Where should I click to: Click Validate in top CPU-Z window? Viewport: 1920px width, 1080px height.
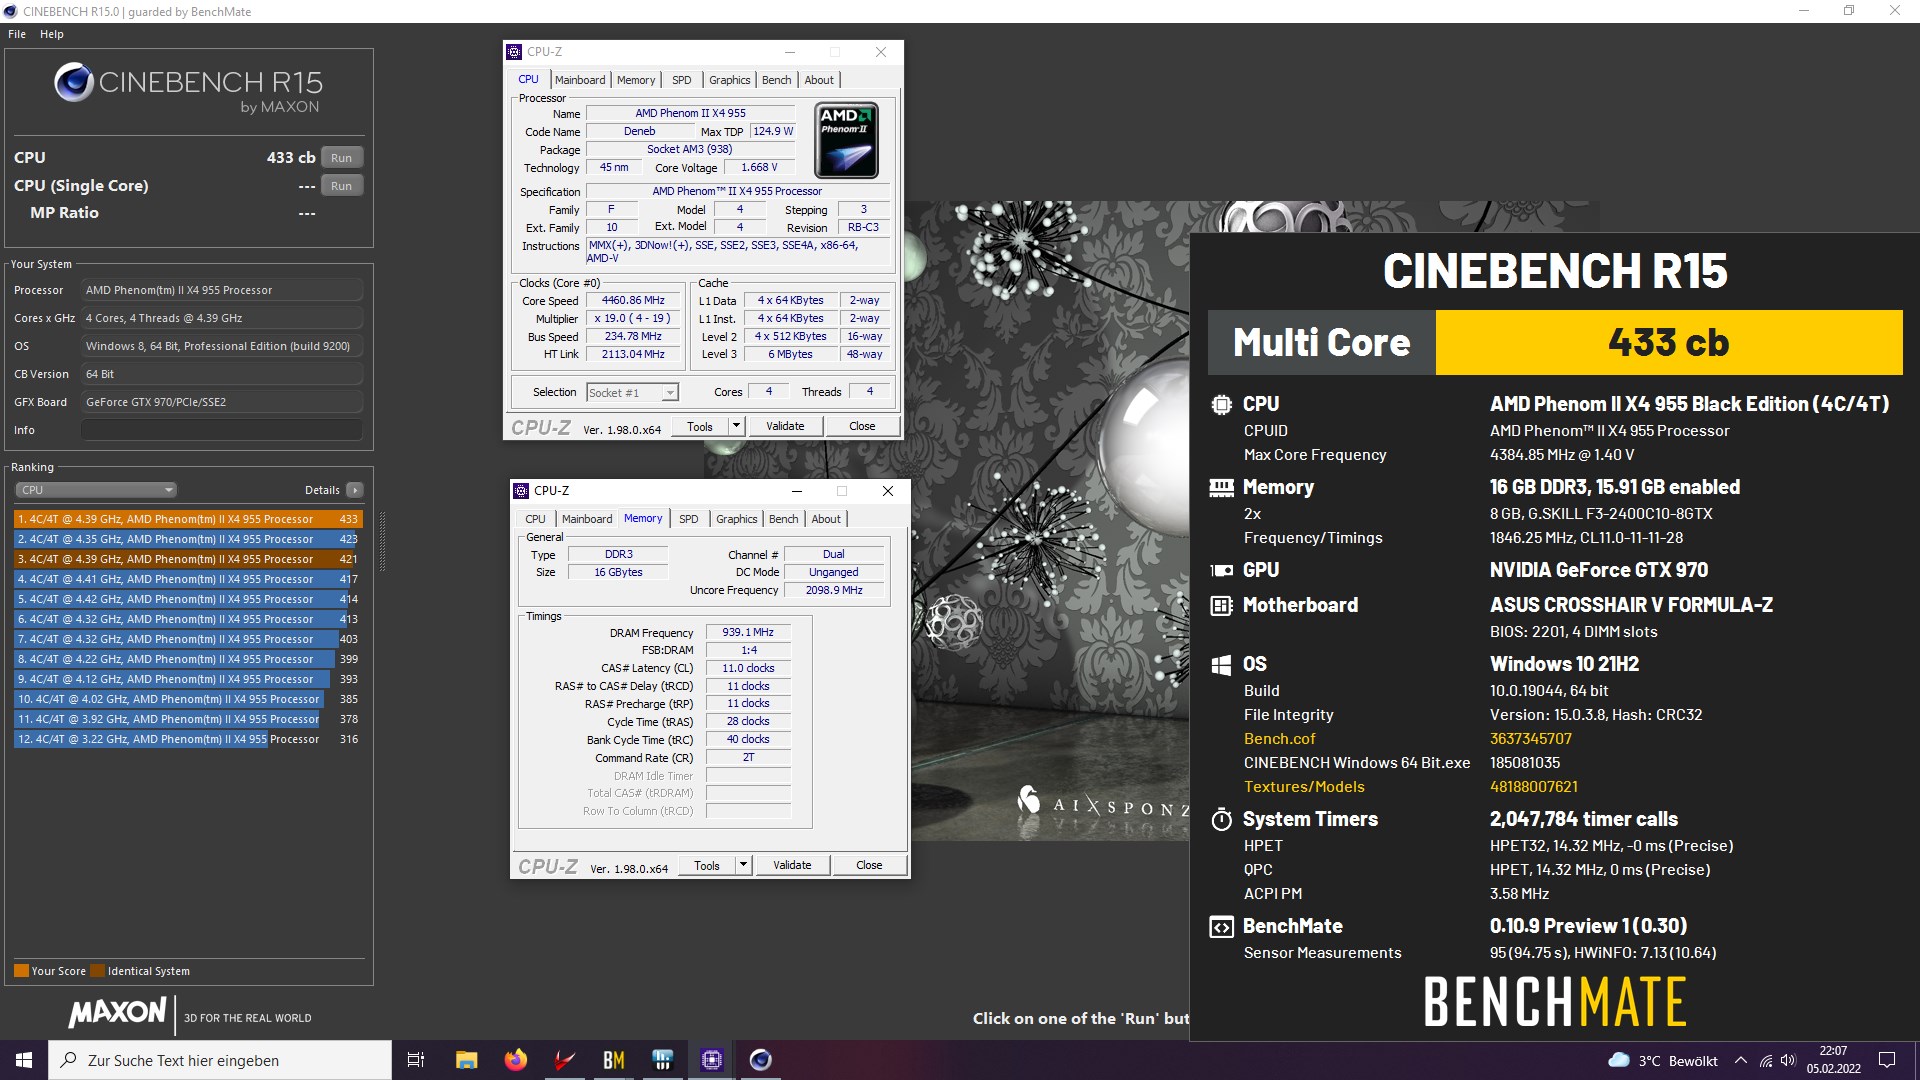(x=785, y=426)
